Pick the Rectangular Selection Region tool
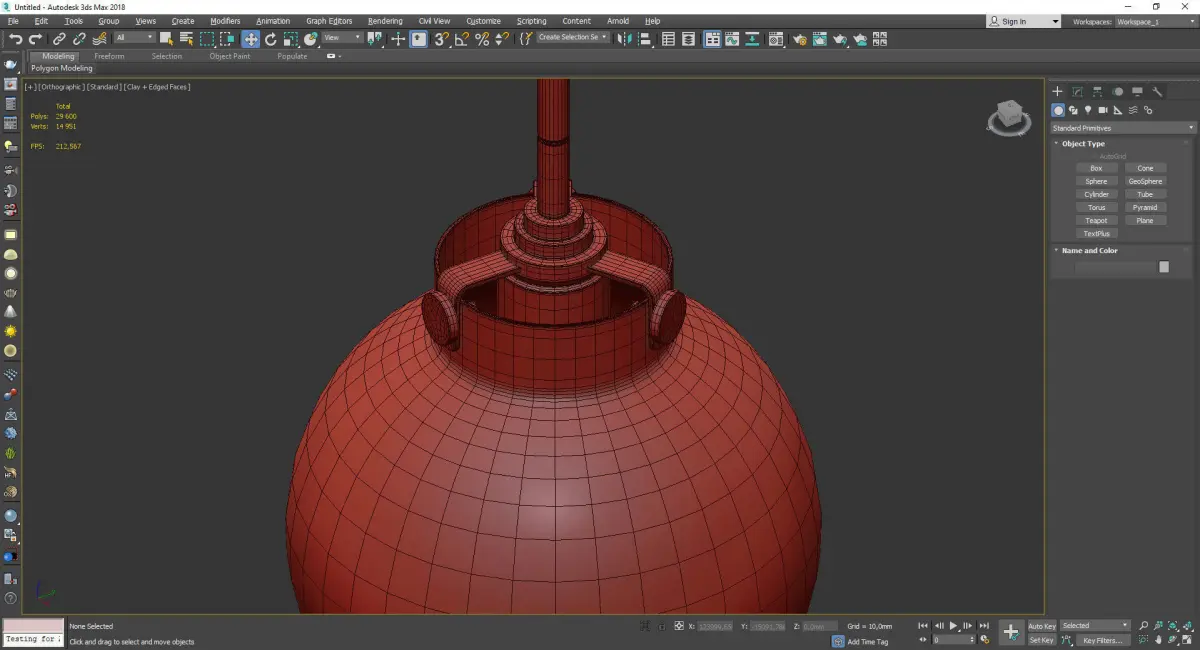The image size is (1200, 650). [207, 39]
